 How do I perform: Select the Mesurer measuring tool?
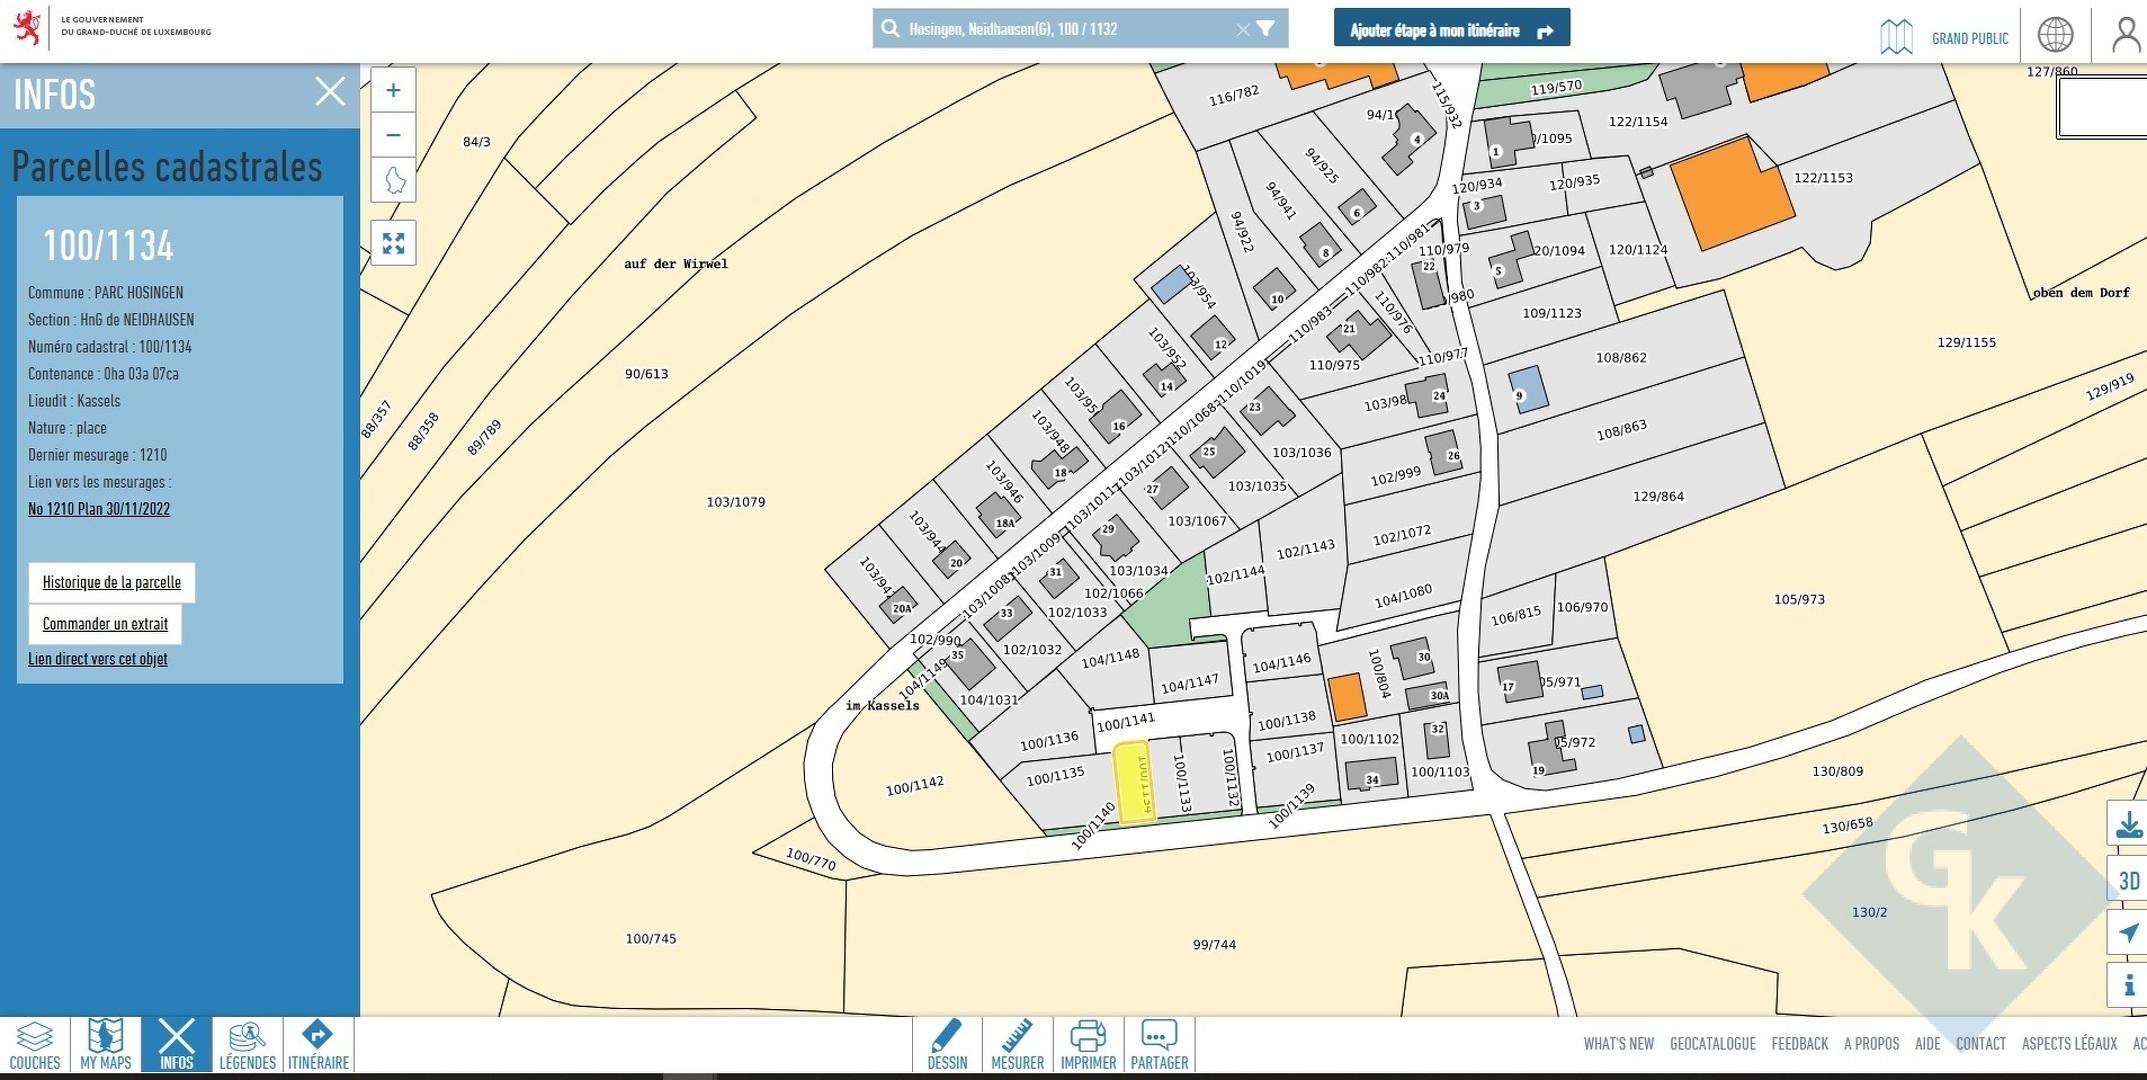(1017, 1045)
